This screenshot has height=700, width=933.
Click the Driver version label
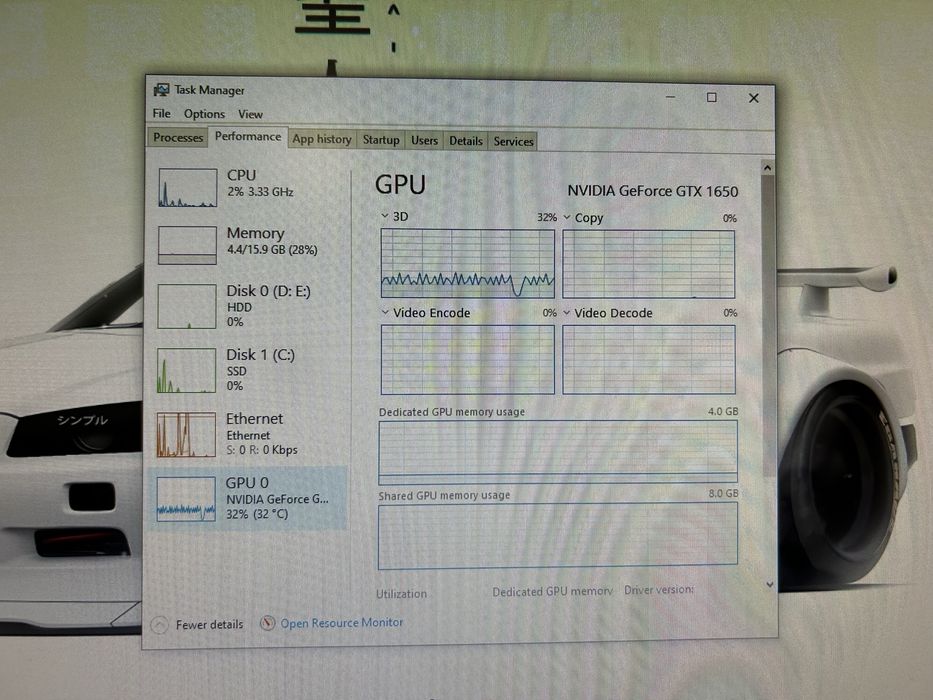coord(659,590)
